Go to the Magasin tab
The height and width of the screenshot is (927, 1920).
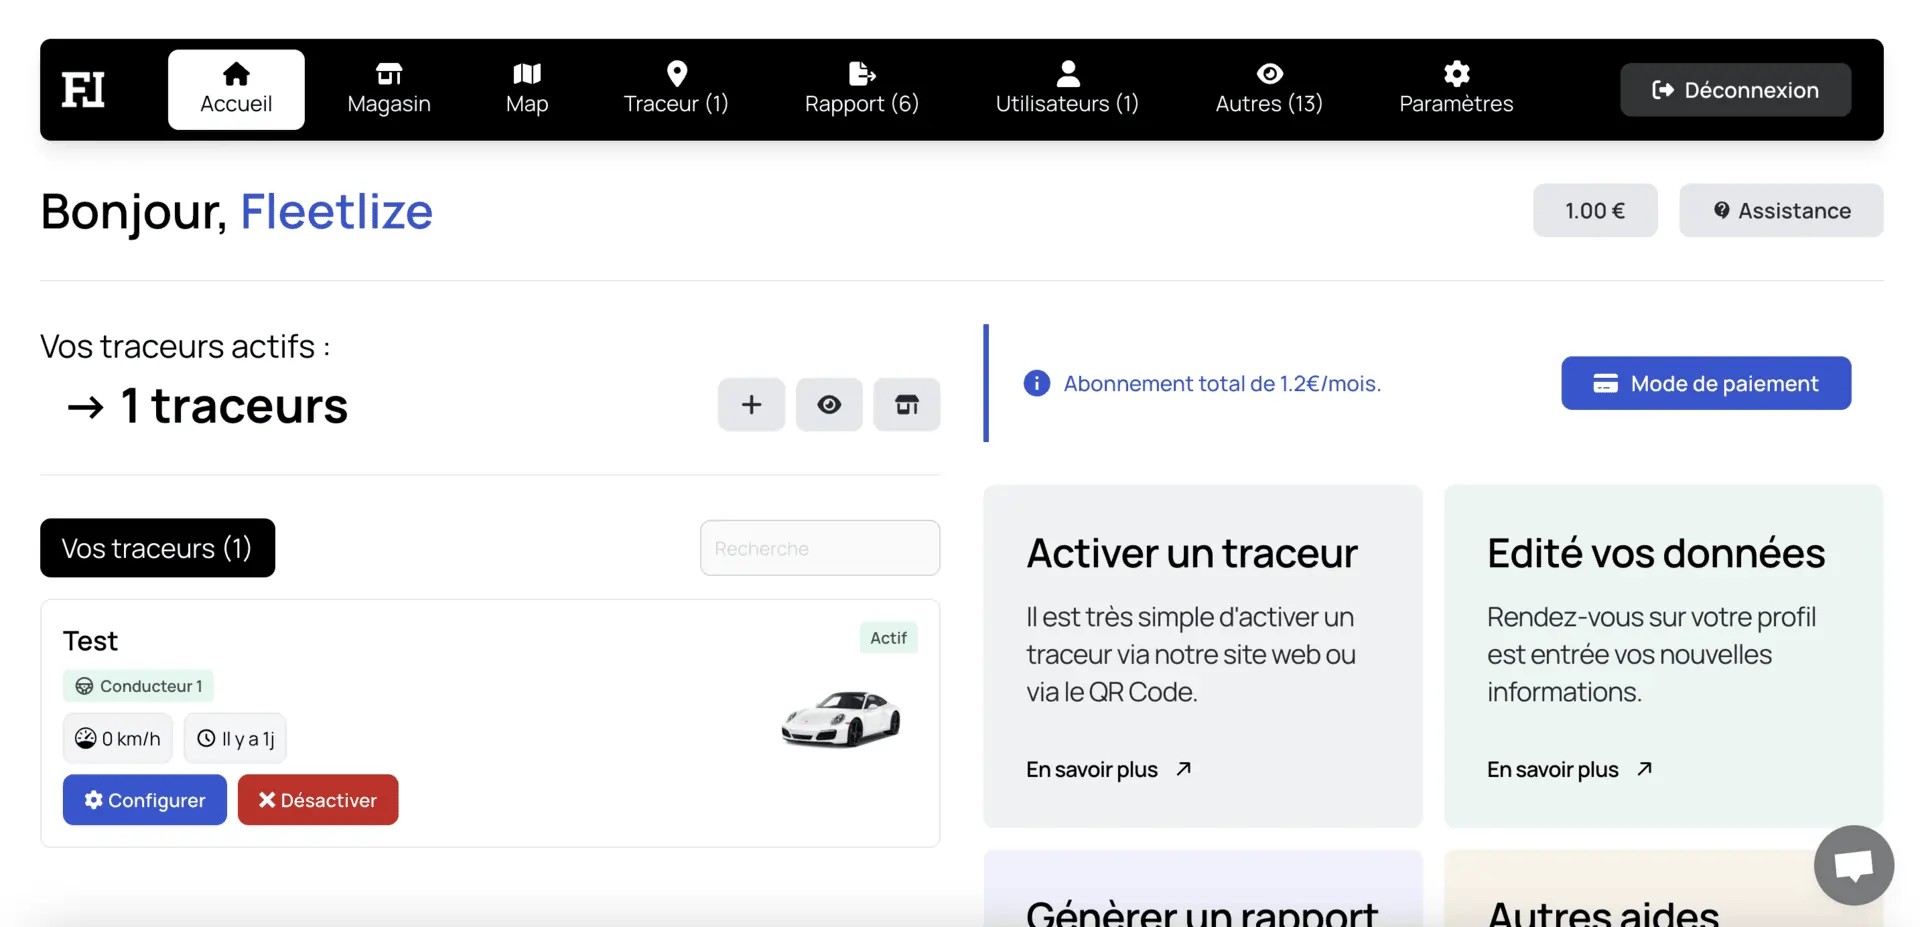(389, 89)
